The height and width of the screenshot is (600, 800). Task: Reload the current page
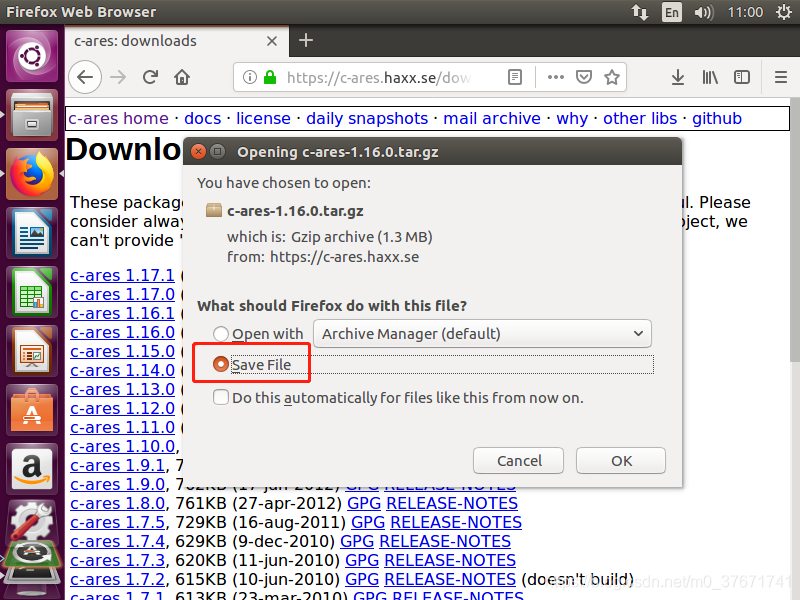(x=150, y=77)
